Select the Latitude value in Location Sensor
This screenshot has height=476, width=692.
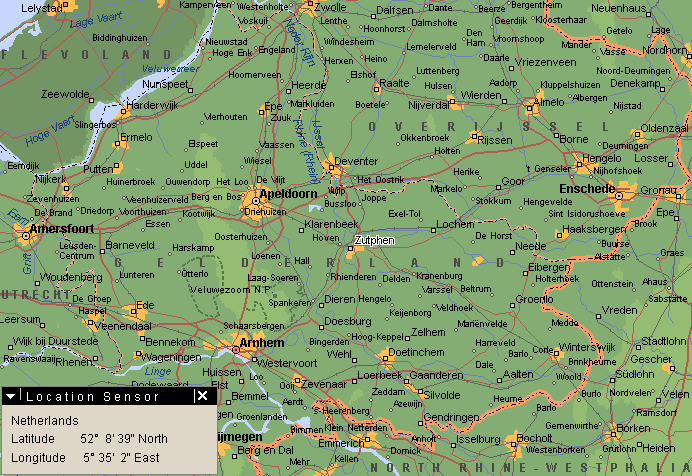click(x=124, y=439)
